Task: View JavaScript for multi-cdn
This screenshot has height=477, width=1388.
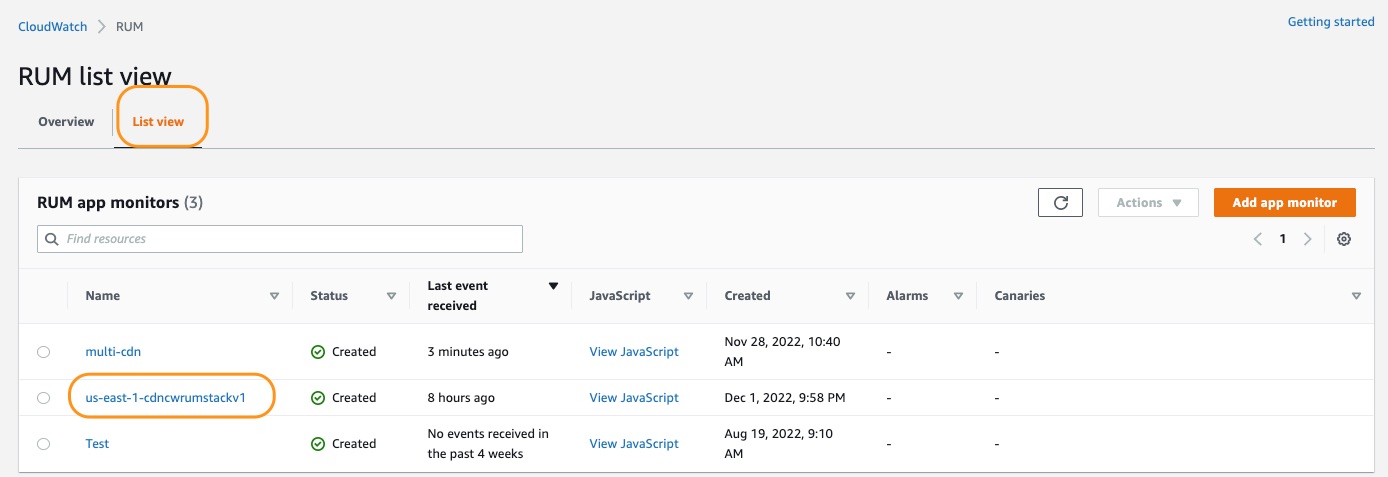Action: tap(634, 352)
